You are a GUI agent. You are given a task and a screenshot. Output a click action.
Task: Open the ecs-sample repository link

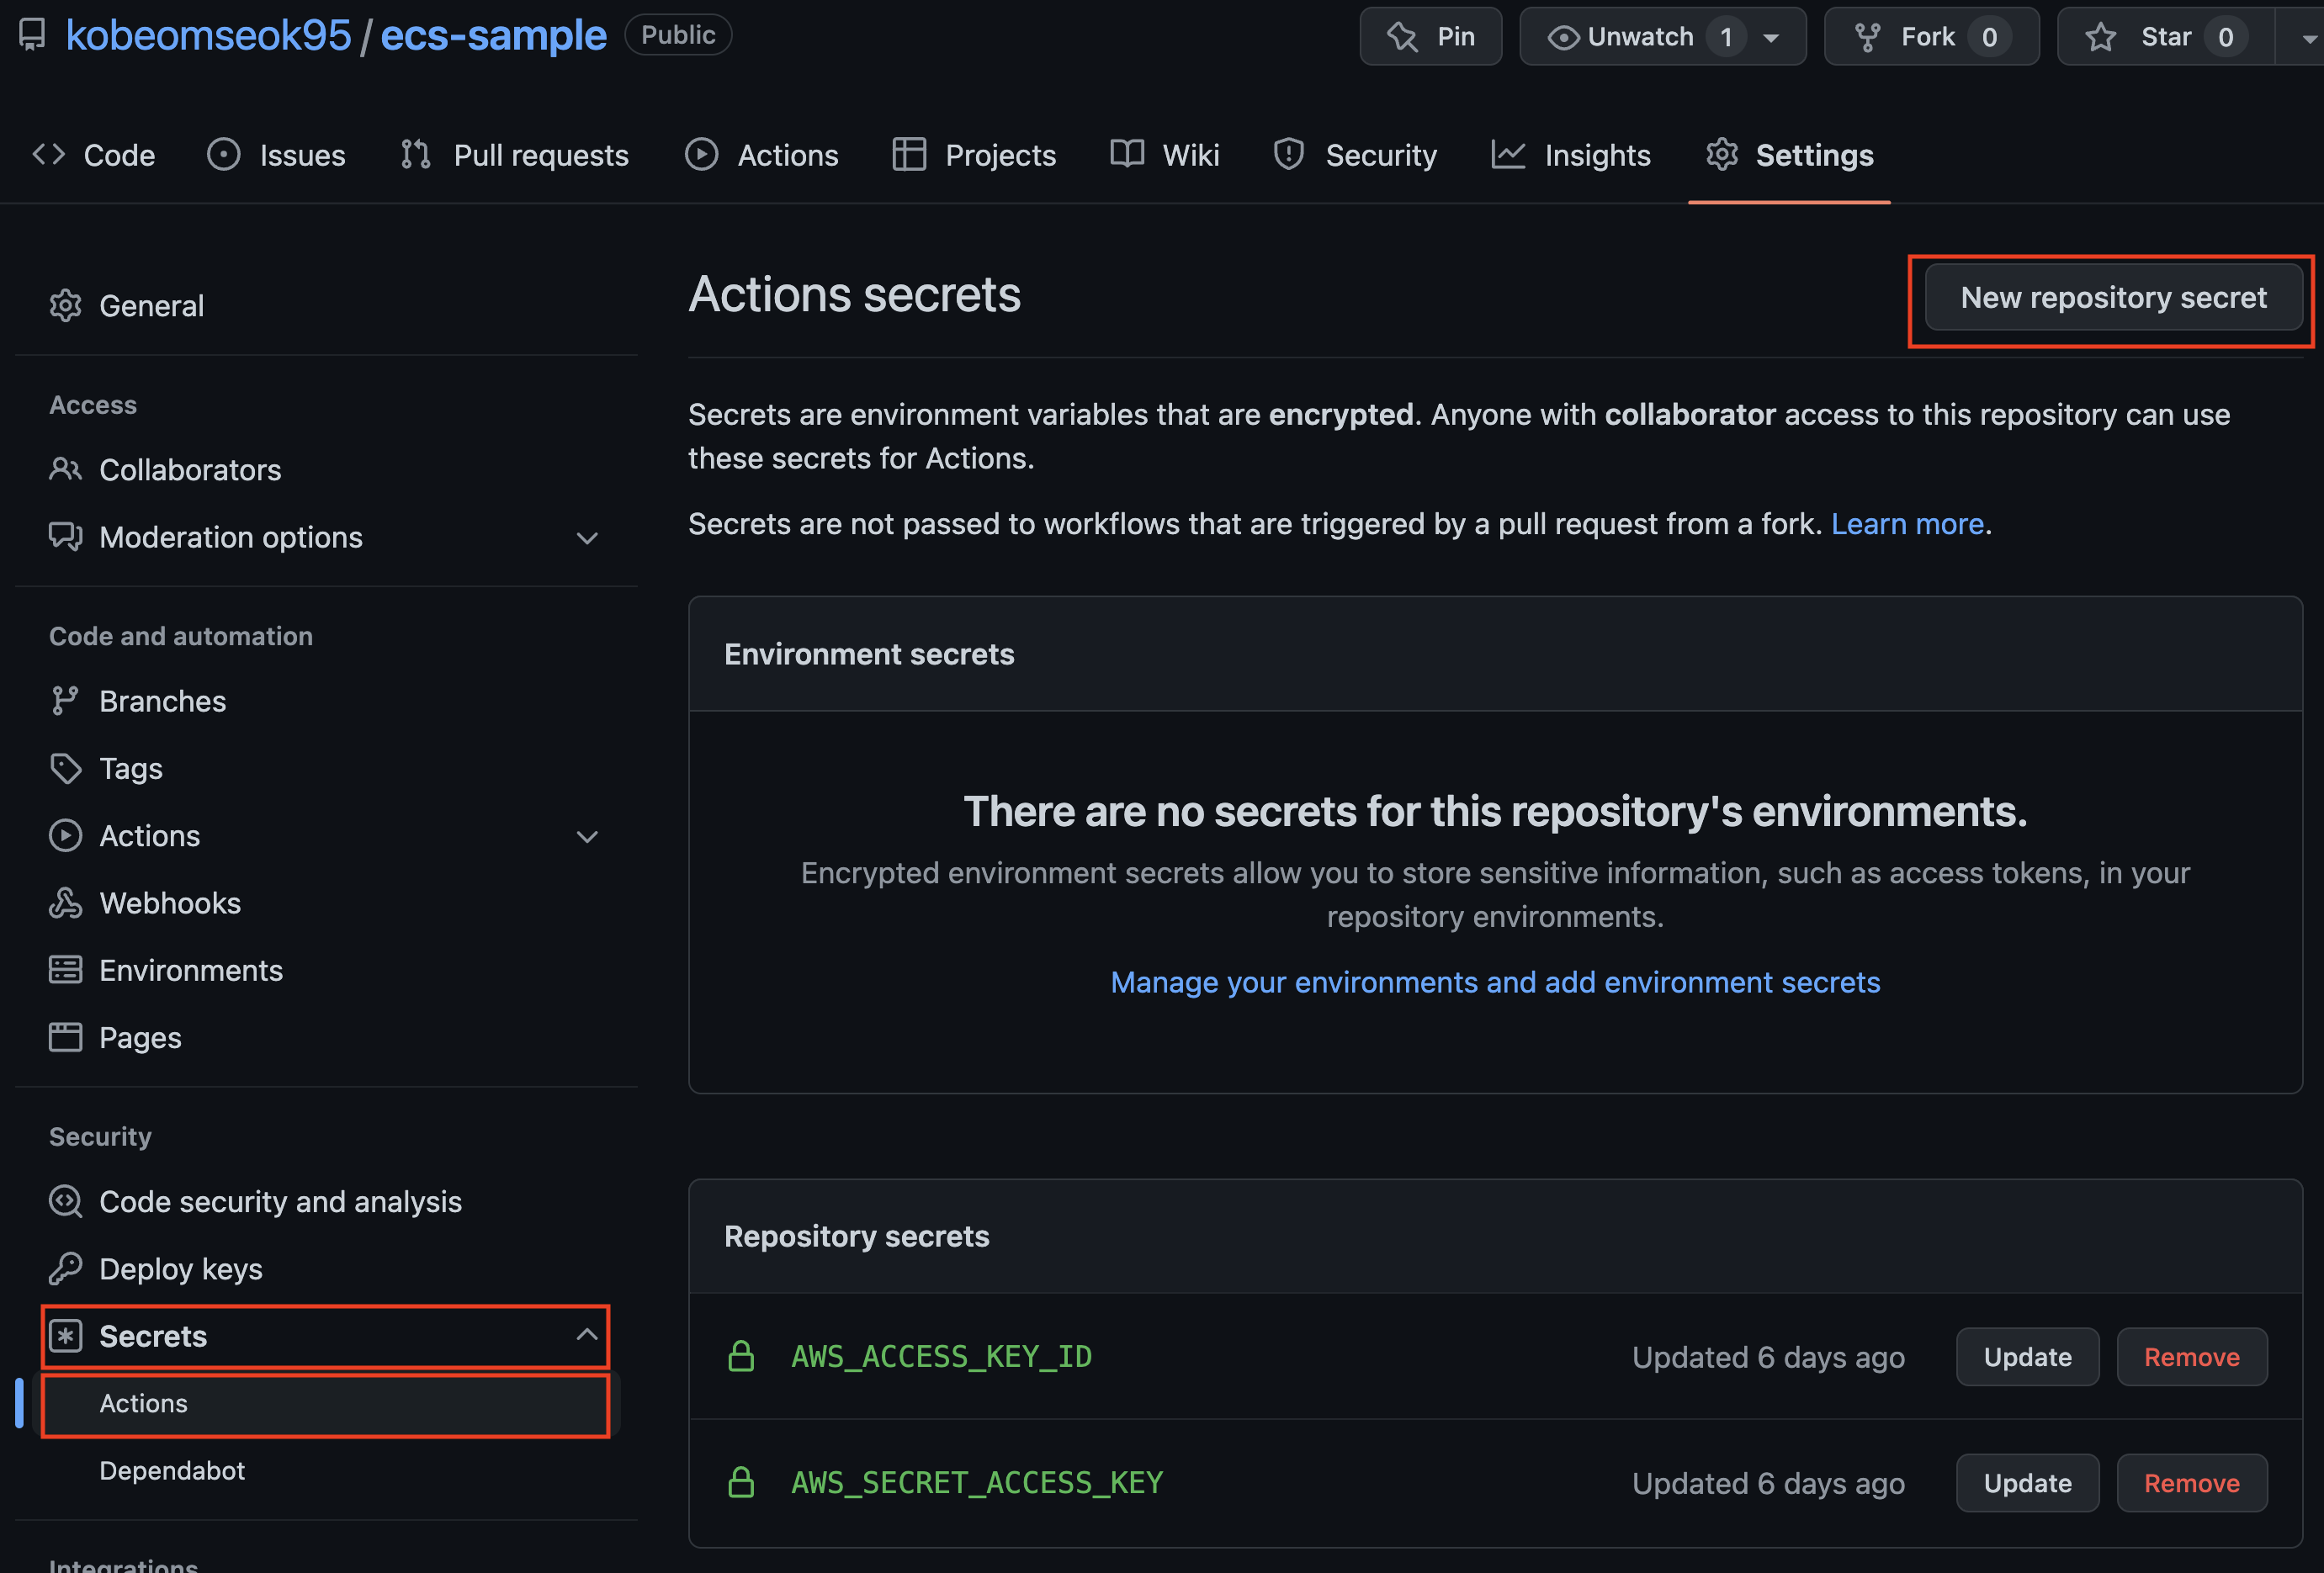click(494, 35)
